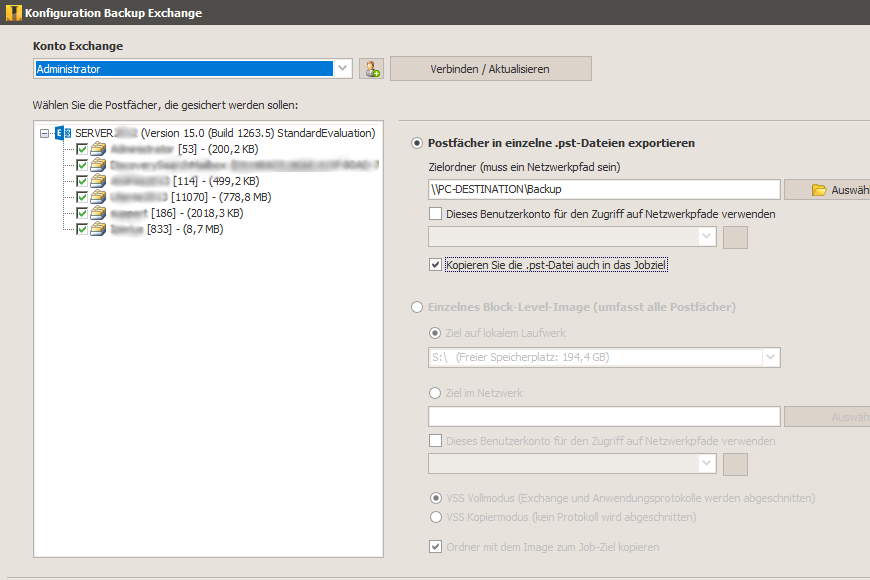Viewport: 870px width, 580px height.
Task: Click the mailbox icon in the DiscoverySearchMailbox row
Action: point(98,165)
